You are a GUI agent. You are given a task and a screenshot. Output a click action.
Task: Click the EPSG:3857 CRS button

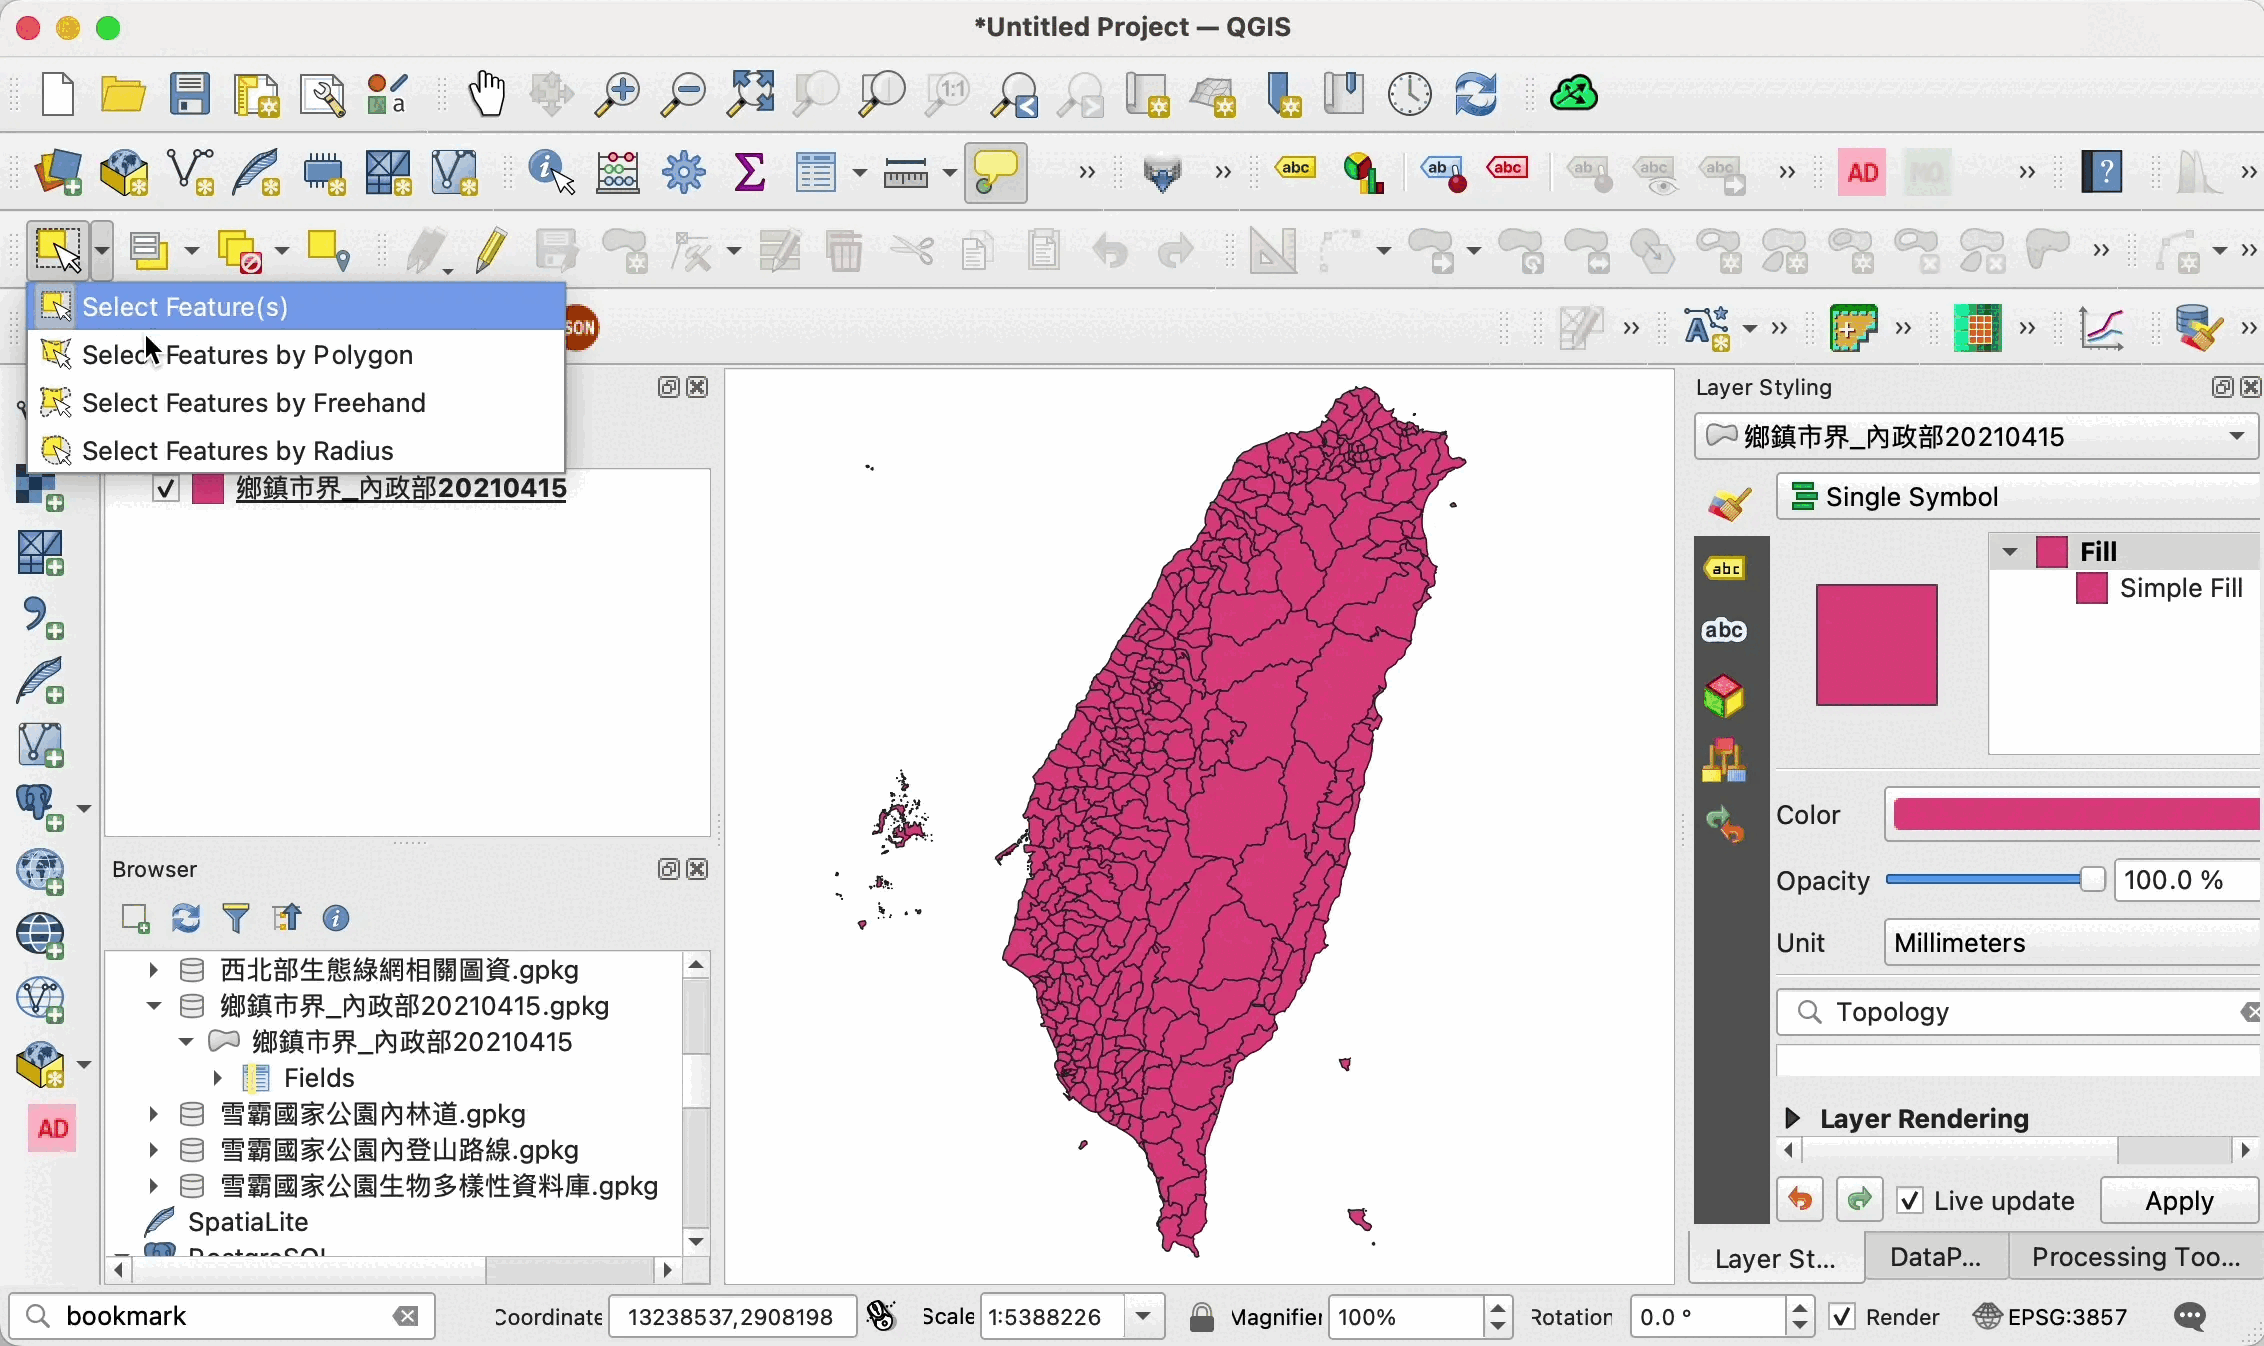2050,1317
